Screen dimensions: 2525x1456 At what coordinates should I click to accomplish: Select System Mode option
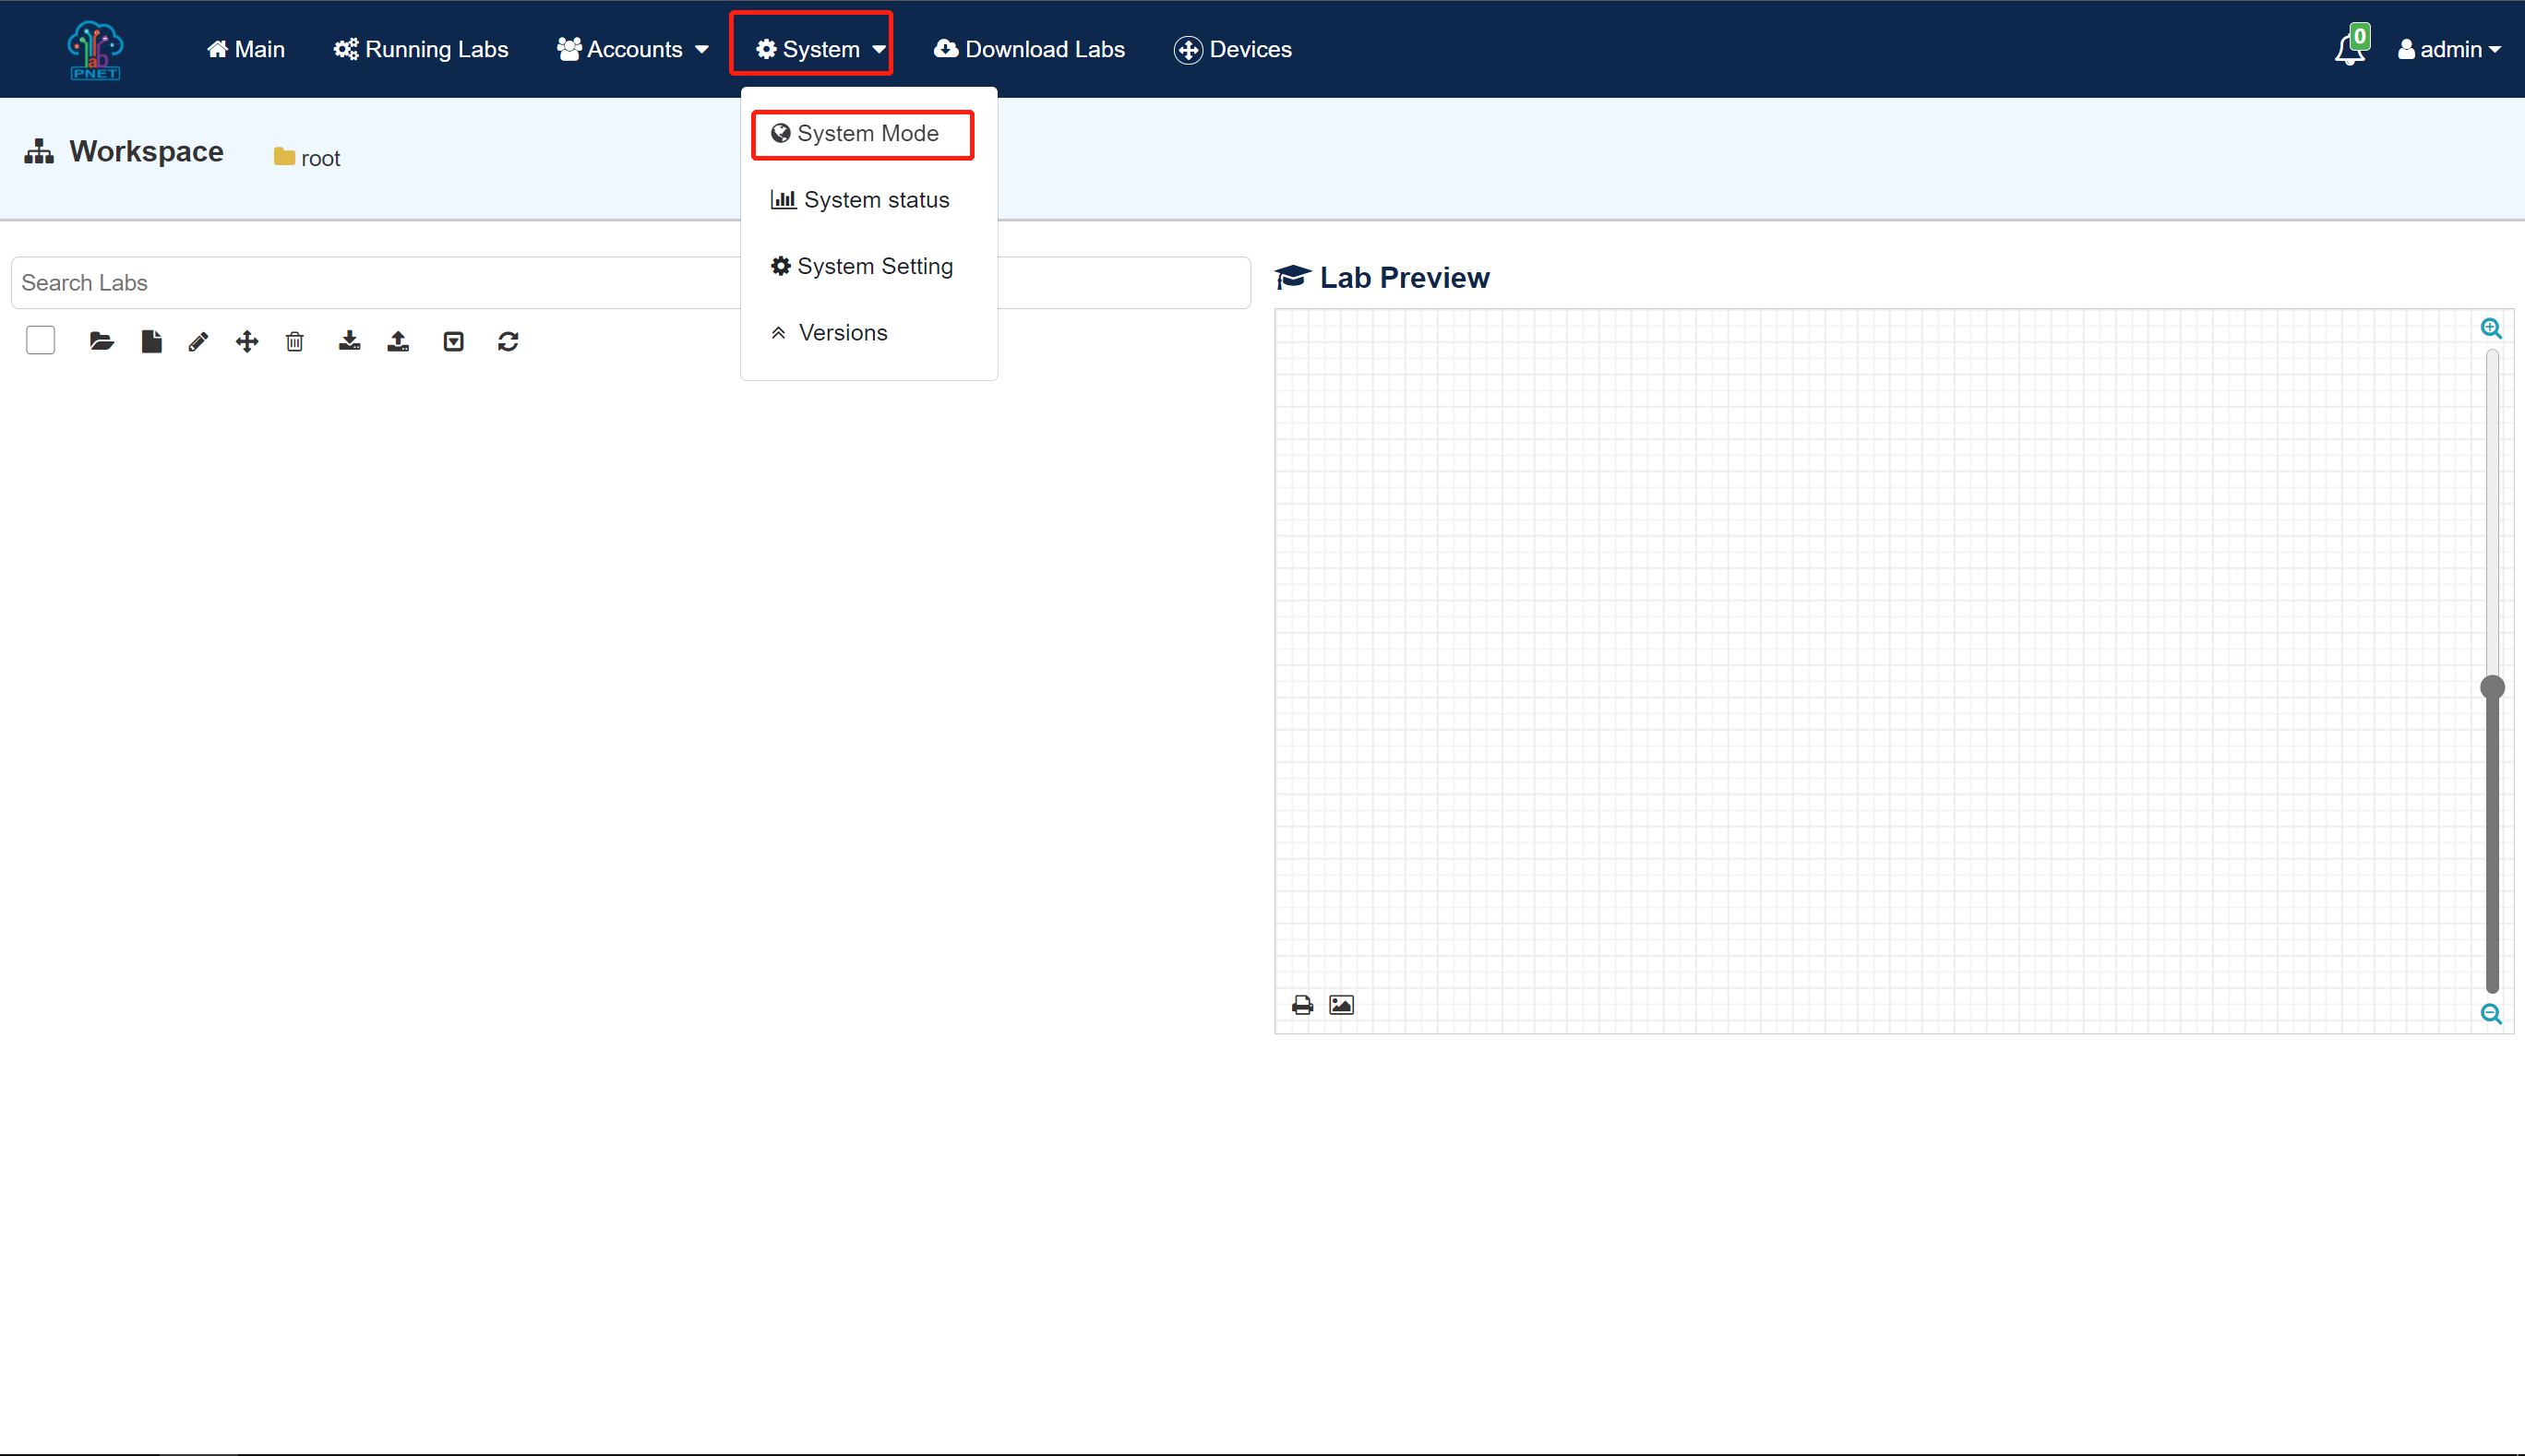(866, 134)
